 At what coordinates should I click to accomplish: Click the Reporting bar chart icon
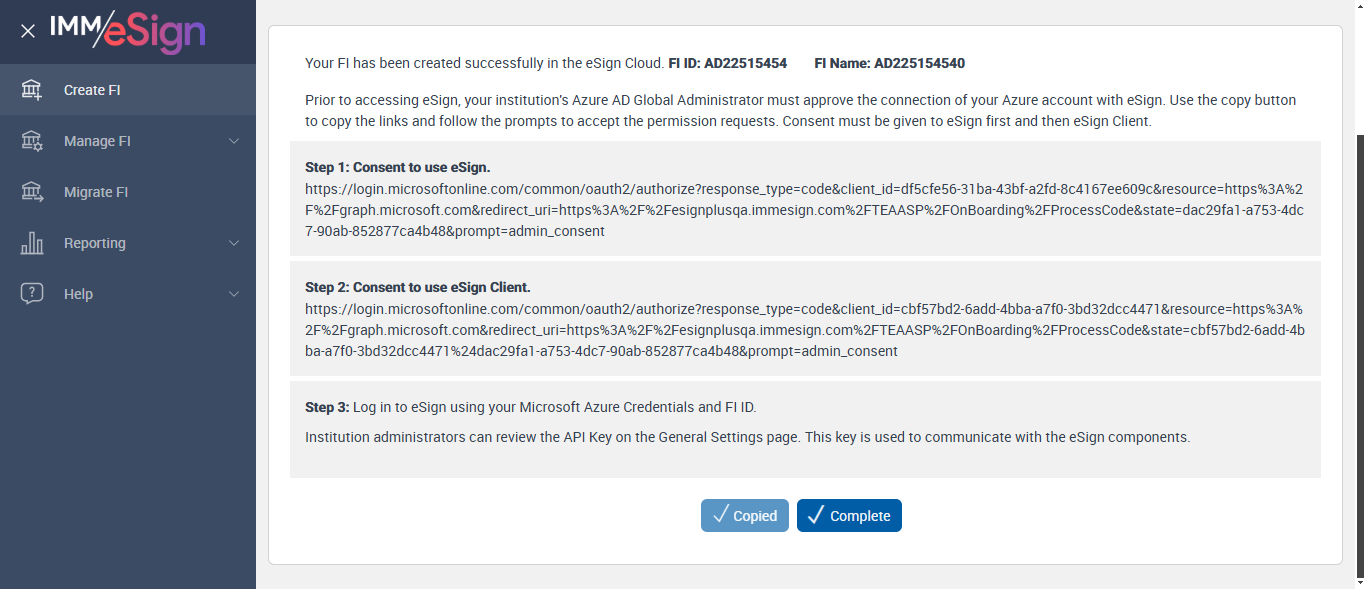(32, 243)
